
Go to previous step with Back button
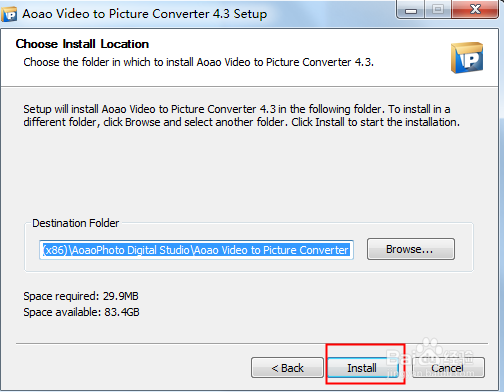(287, 368)
